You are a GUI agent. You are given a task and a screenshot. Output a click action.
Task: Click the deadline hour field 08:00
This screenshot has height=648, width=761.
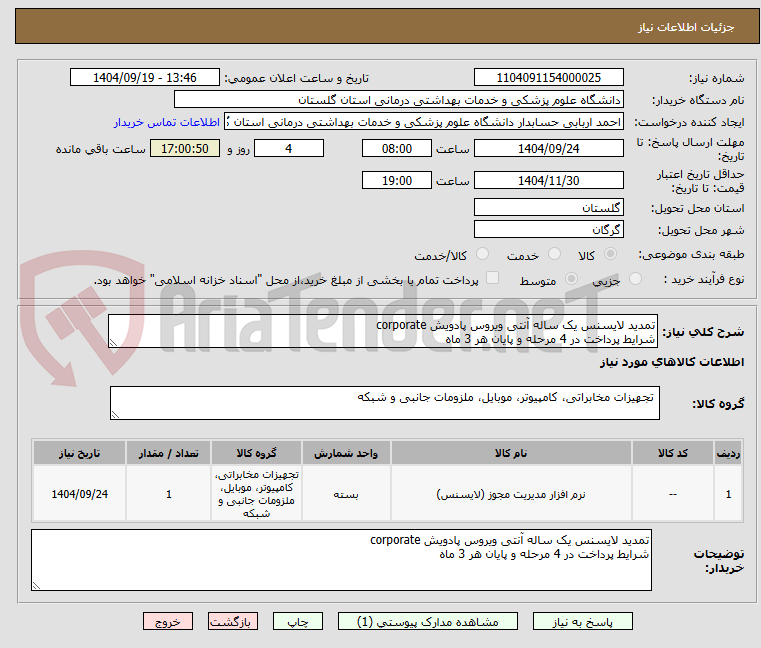pos(397,148)
